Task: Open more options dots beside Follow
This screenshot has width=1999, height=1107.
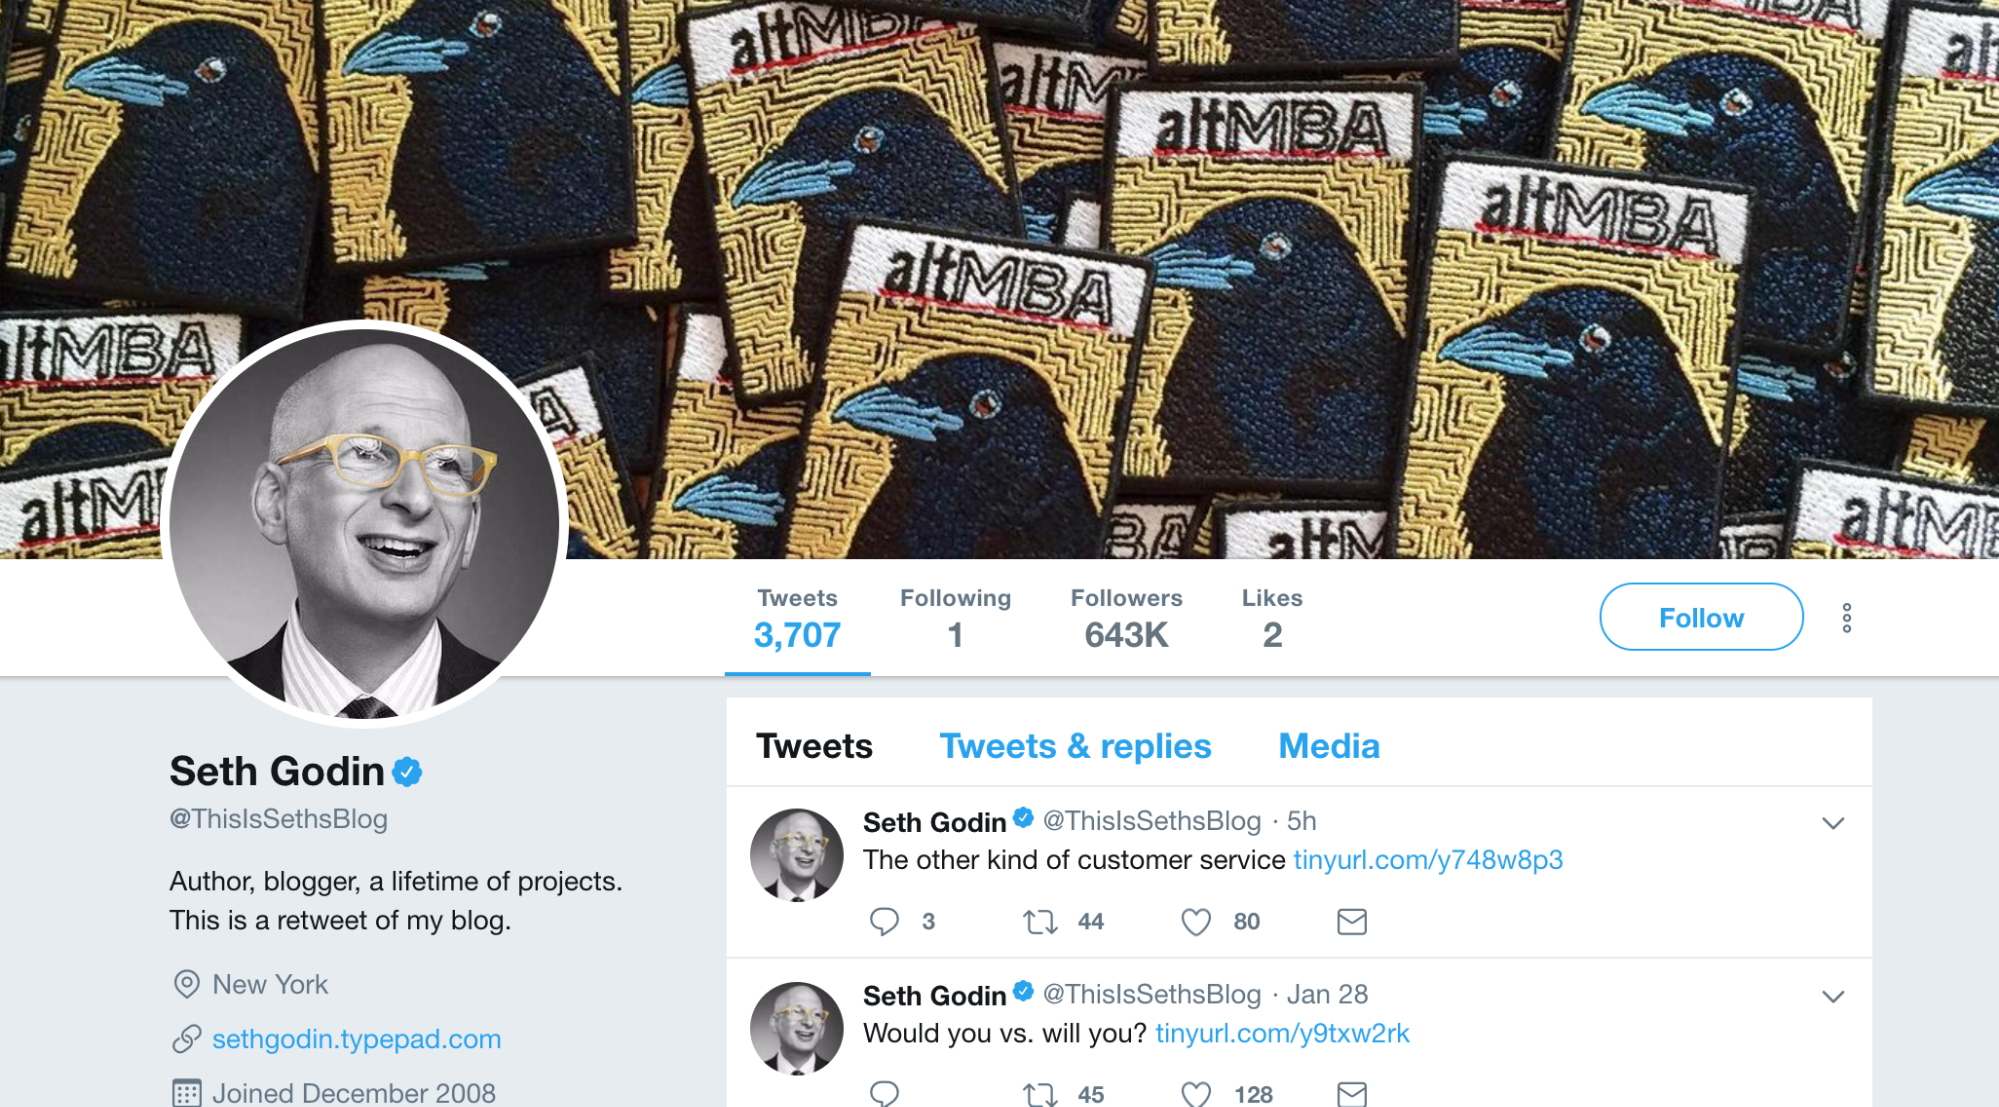Action: click(x=1846, y=618)
